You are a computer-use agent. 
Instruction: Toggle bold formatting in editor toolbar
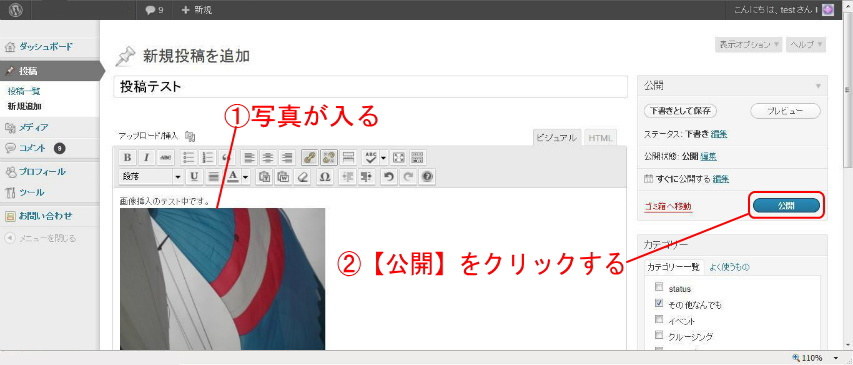point(127,158)
